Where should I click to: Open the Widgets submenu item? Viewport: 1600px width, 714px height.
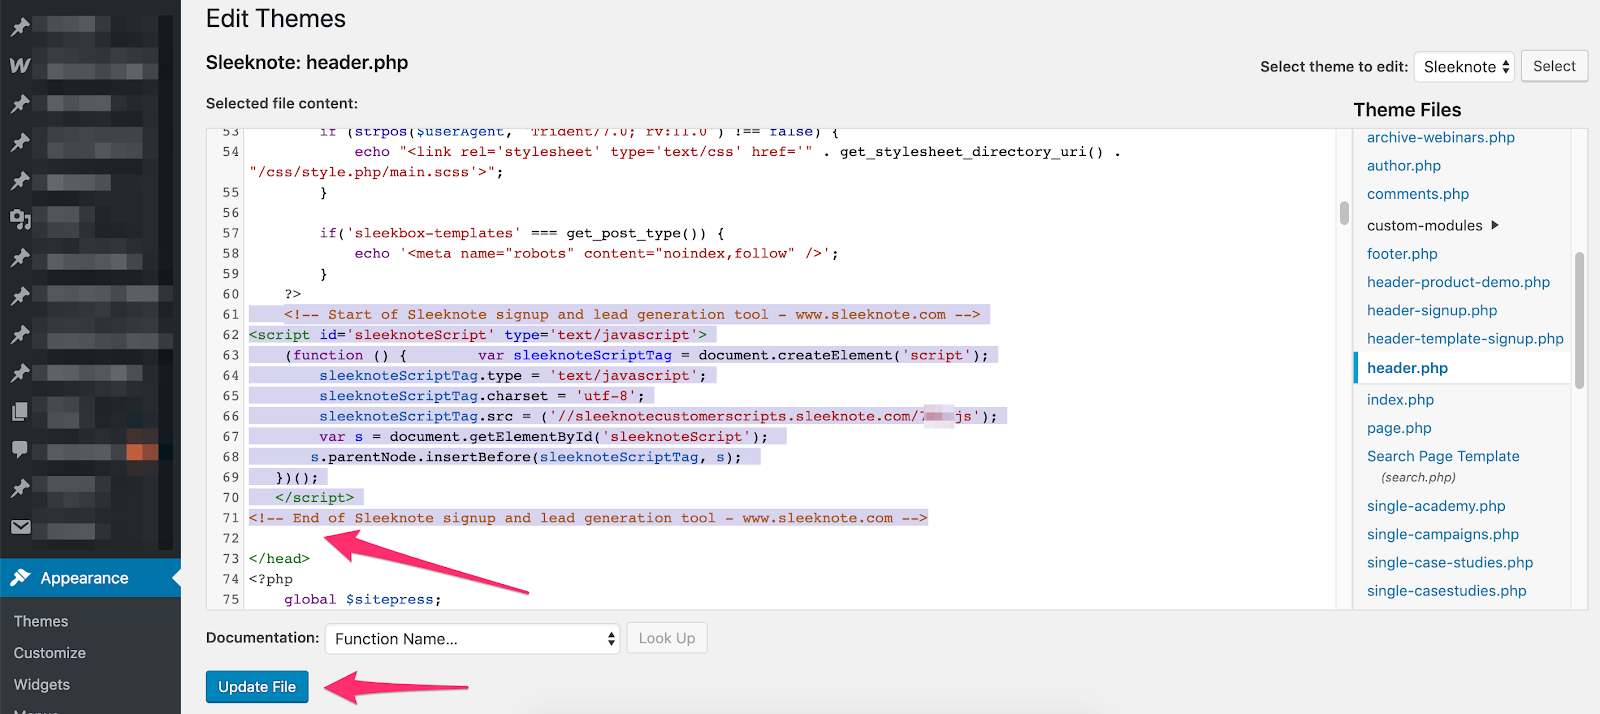(42, 685)
